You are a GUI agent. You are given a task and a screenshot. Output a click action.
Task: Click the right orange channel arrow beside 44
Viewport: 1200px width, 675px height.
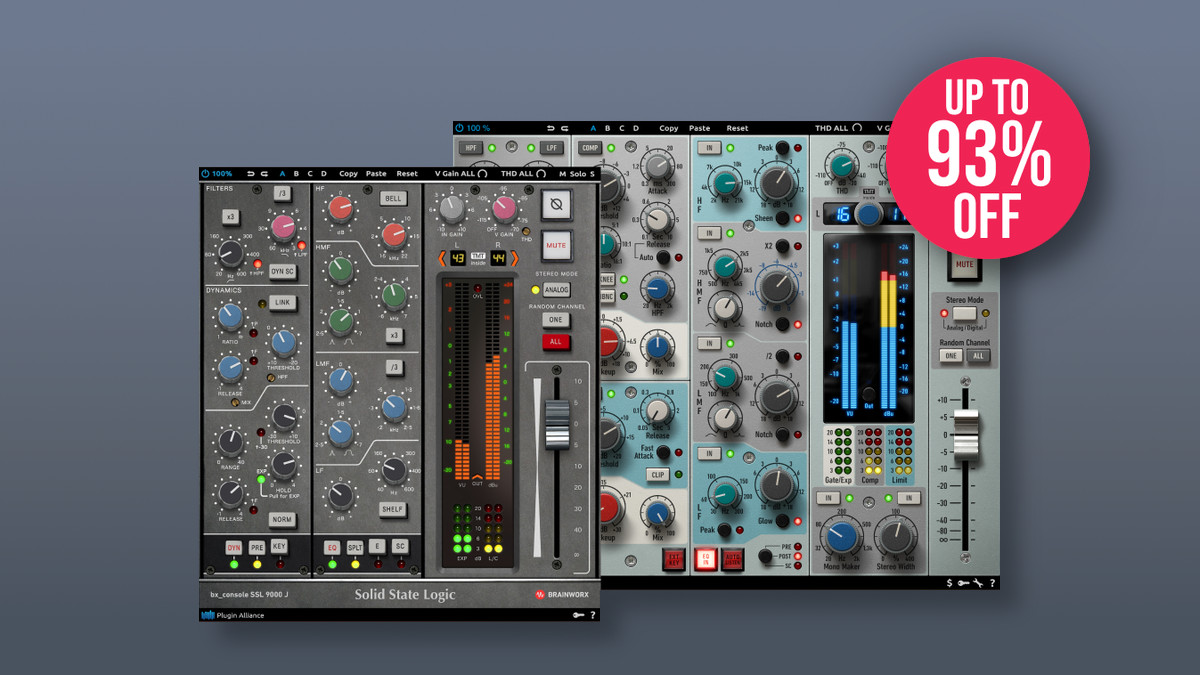(516, 258)
